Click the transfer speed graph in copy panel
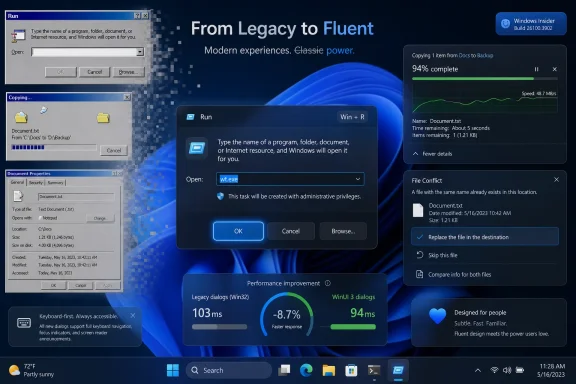The height and width of the screenshot is (384, 576). (x=485, y=99)
